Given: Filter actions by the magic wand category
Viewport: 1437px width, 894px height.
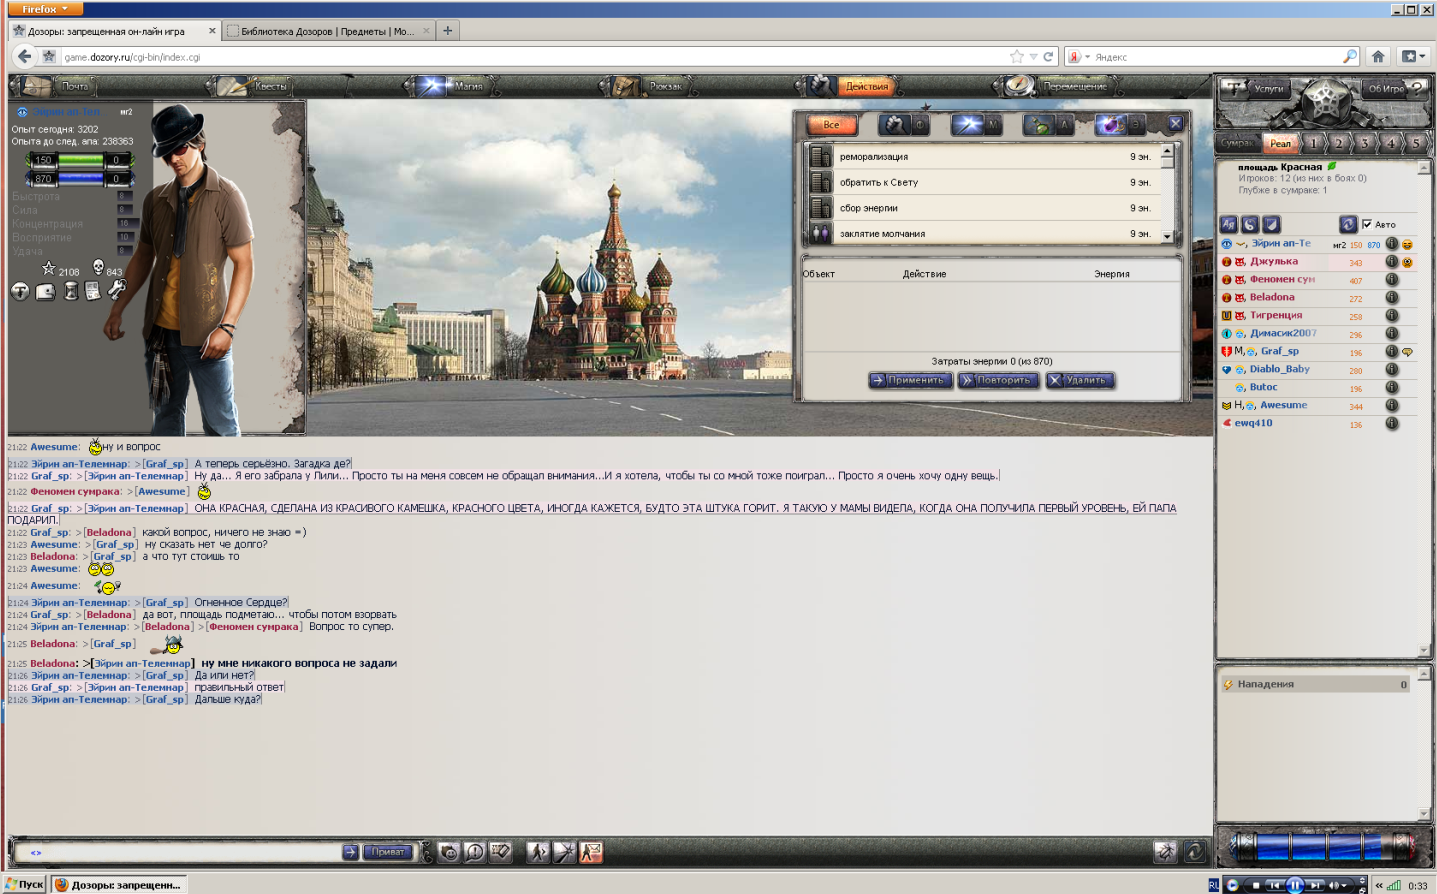Looking at the screenshot, I should coord(976,125).
